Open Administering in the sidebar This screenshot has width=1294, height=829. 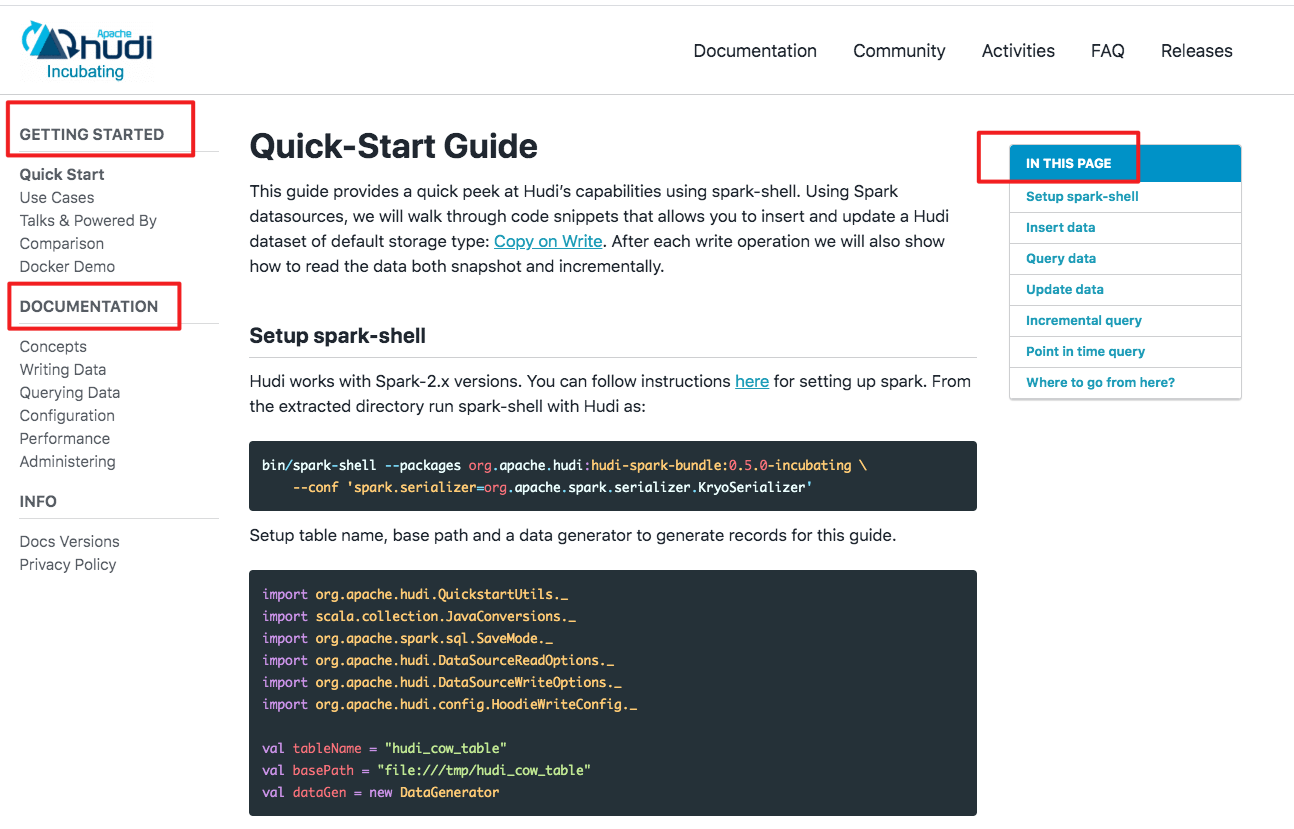[67, 461]
